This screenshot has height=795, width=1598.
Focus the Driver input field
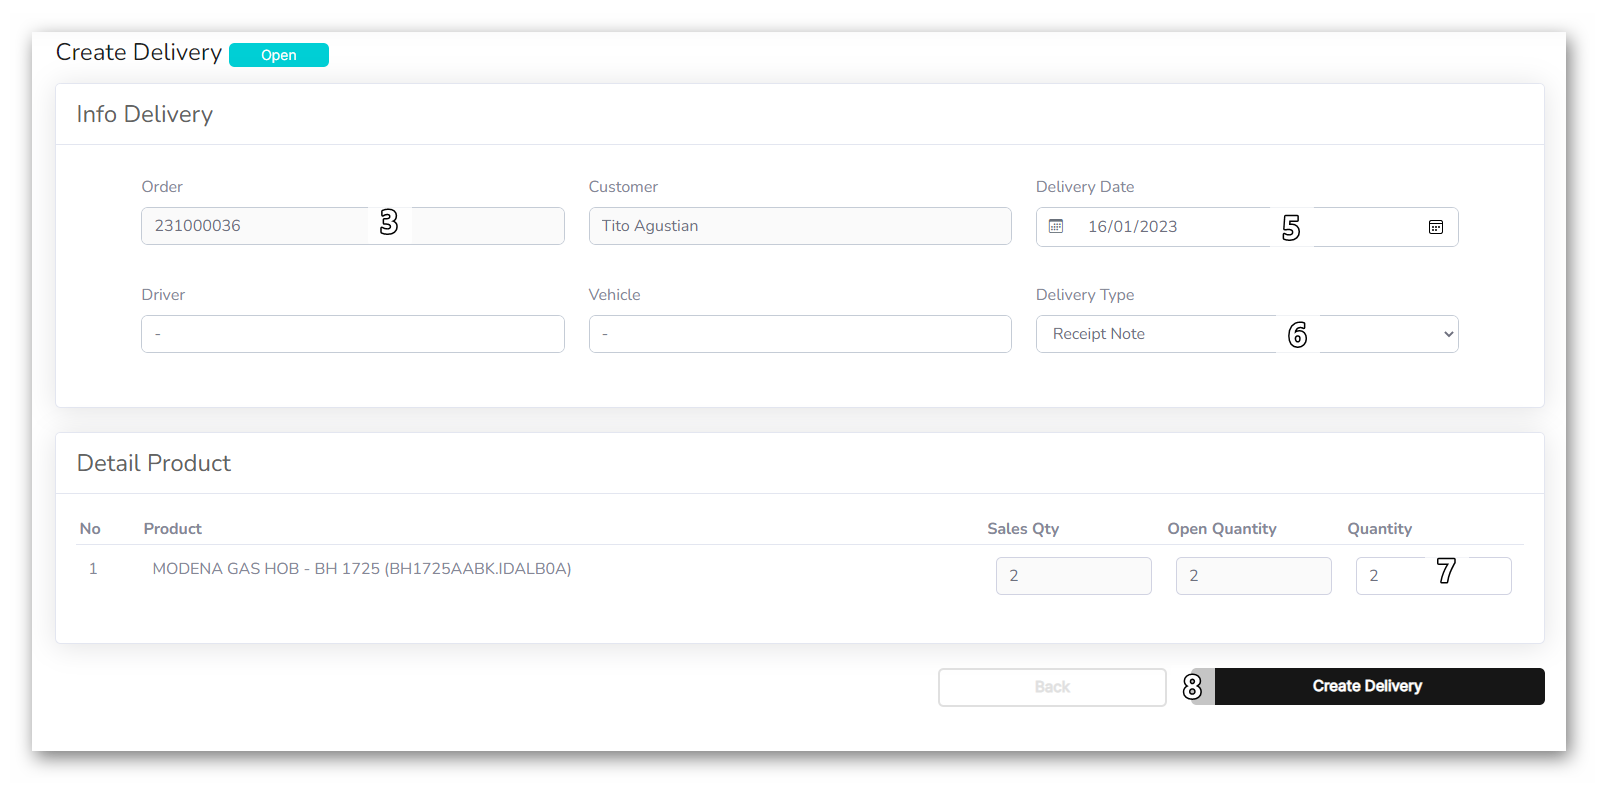[352, 334]
